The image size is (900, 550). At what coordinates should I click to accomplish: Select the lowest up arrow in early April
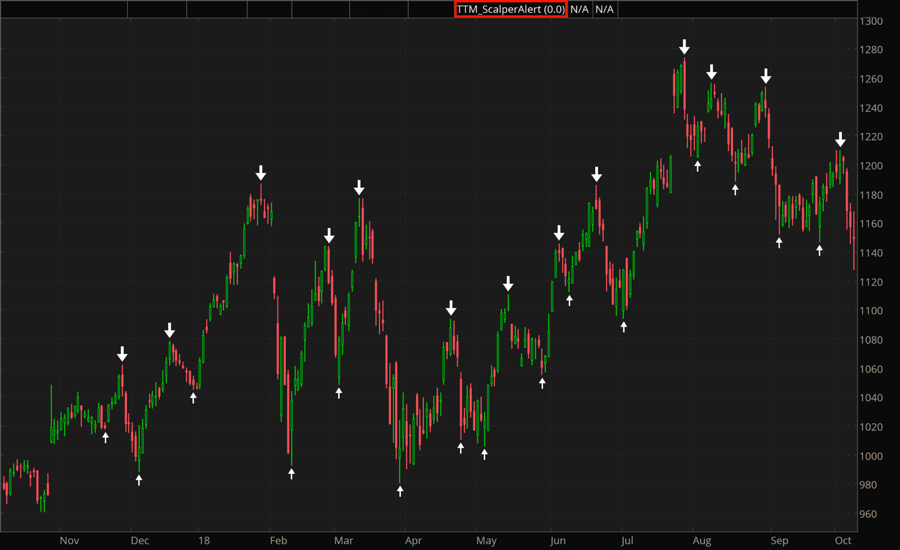coord(400,491)
